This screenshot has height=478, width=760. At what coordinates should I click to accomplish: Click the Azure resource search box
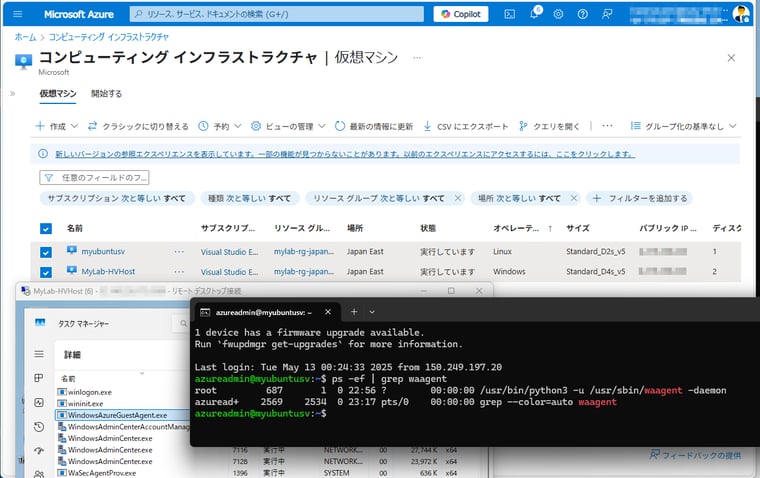point(277,14)
